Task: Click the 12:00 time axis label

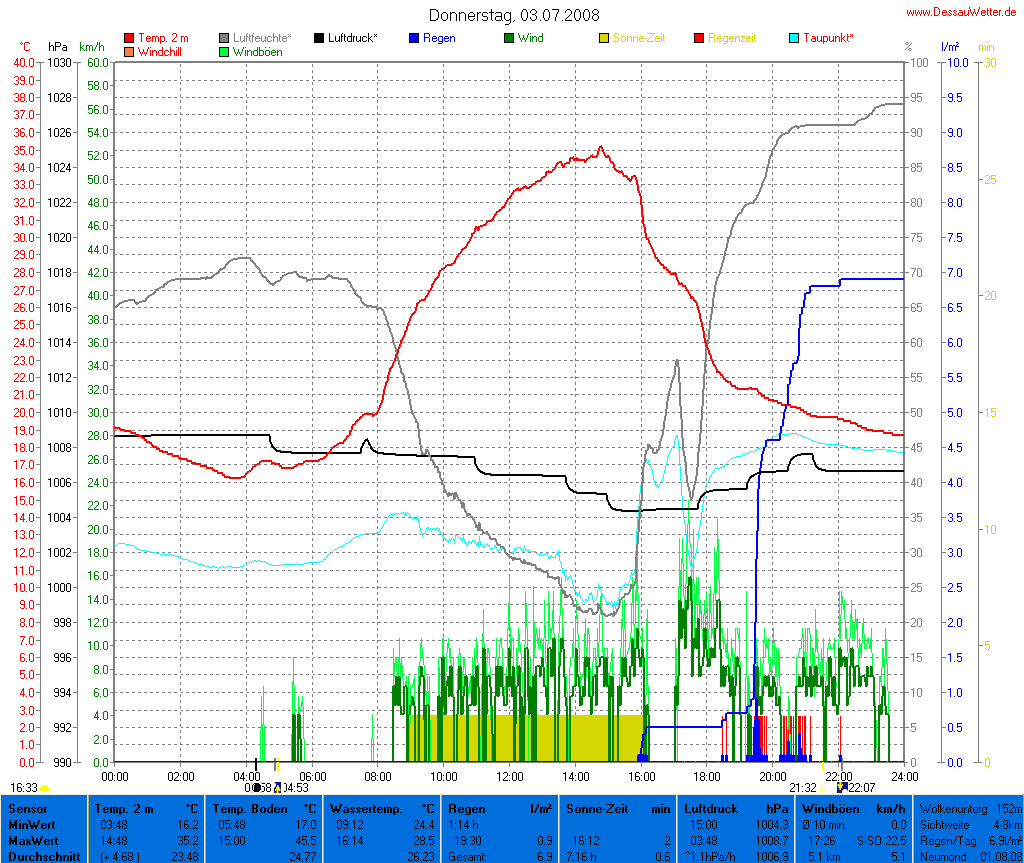Action: coord(510,776)
